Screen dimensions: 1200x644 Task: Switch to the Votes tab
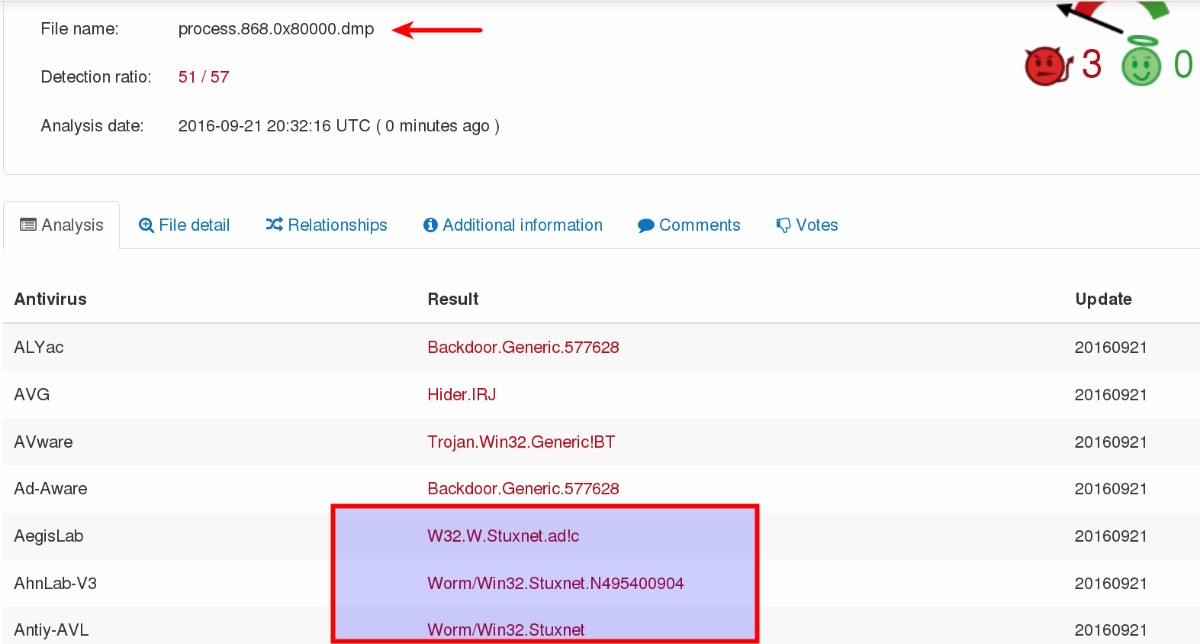(x=807, y=225)
